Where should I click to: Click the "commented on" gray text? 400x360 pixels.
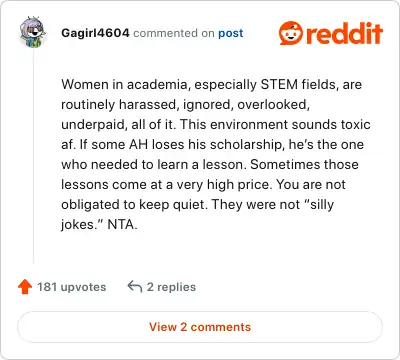coord(174,33)
